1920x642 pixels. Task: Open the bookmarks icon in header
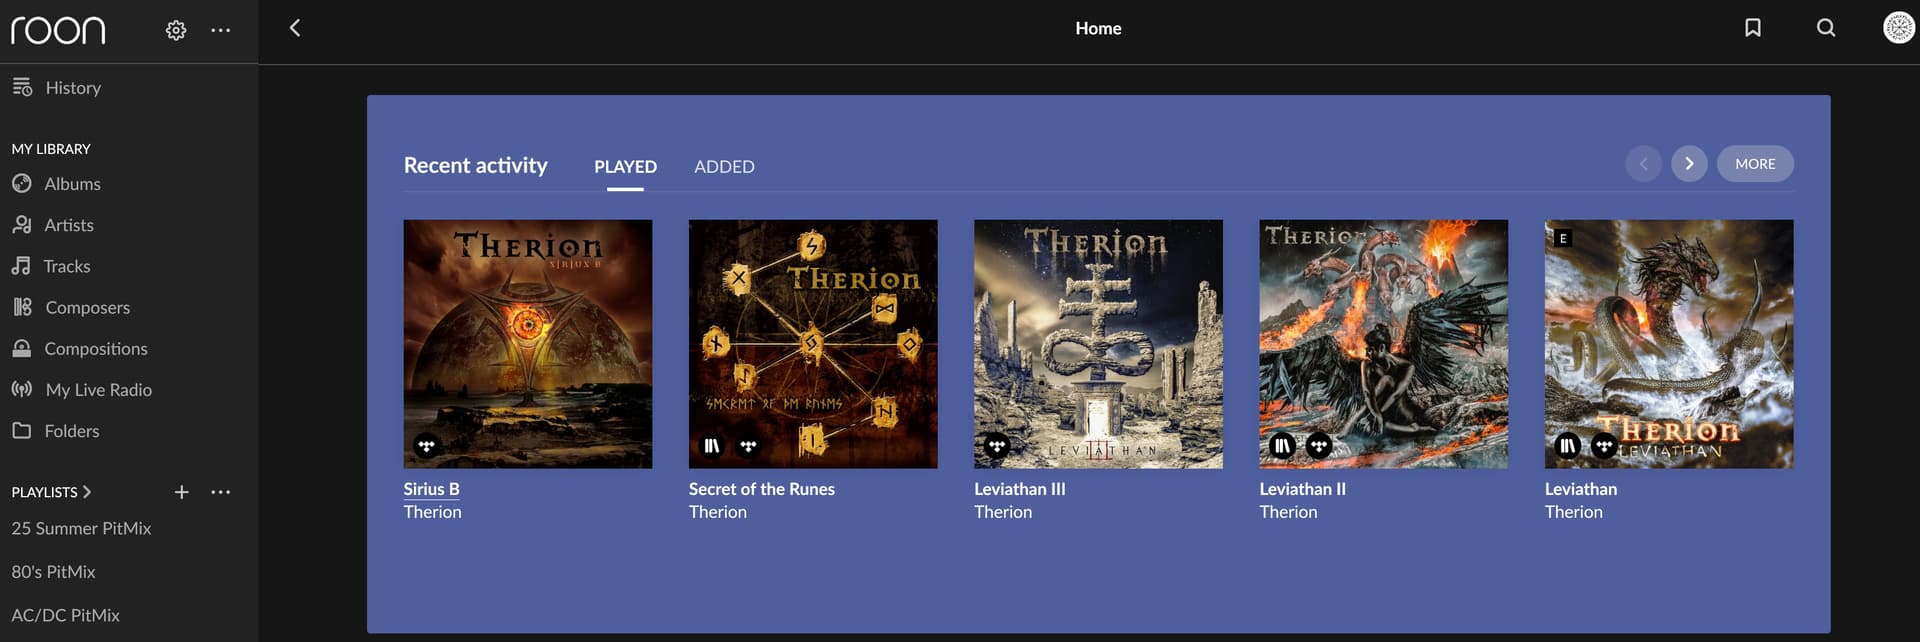(1752, 28)
